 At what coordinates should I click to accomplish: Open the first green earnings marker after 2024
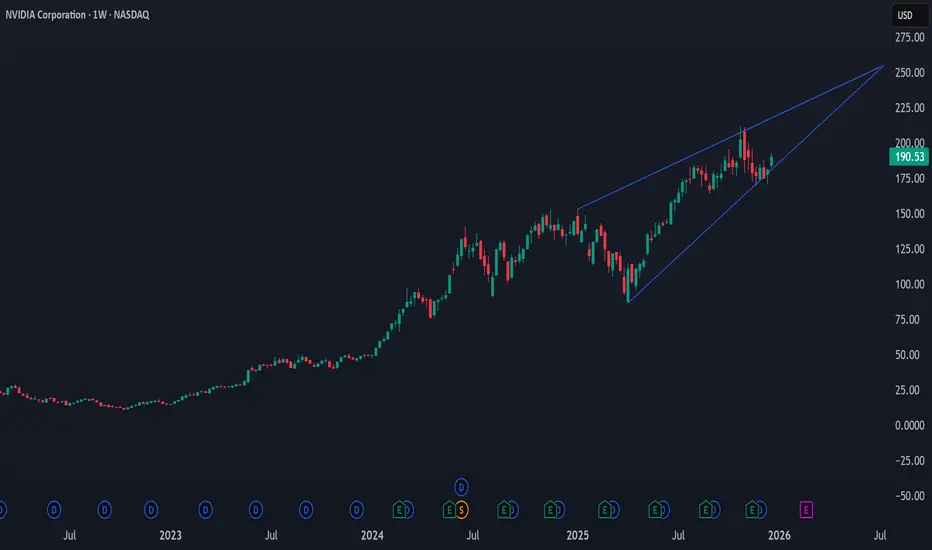pos(399,510)
